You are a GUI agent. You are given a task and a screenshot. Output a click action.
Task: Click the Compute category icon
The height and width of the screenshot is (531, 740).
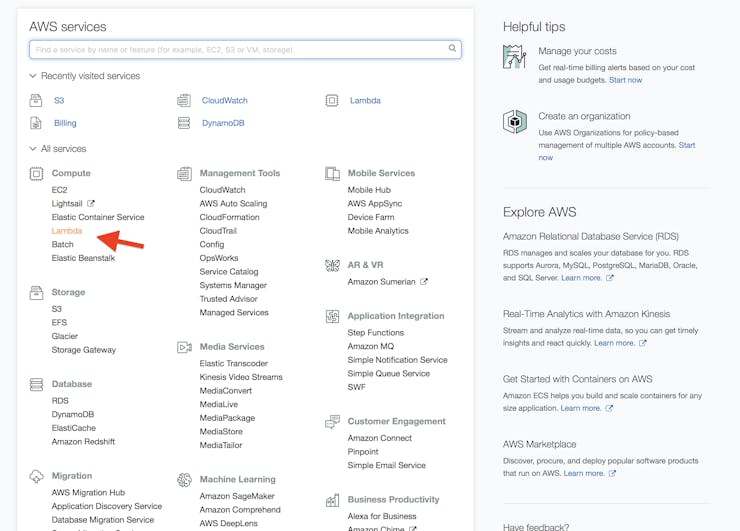tap(36, 174)
